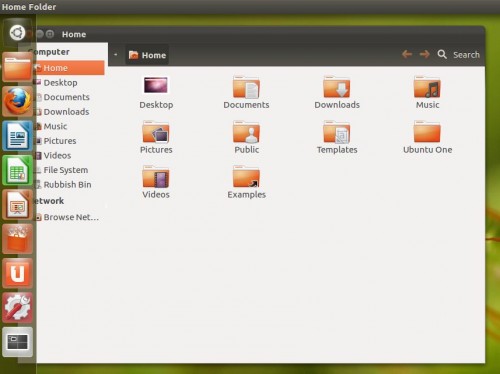Open System Settings from the launcher

[17, 308]
